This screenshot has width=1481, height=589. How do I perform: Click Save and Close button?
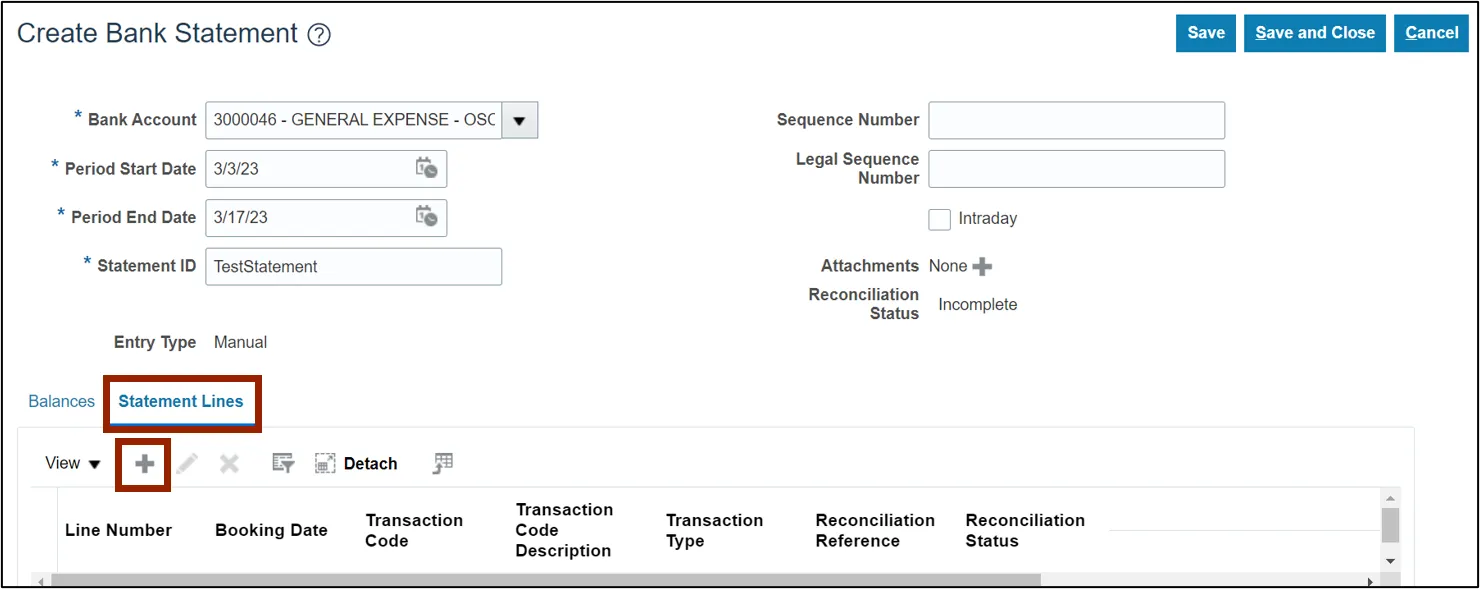tap(1314, 33)
